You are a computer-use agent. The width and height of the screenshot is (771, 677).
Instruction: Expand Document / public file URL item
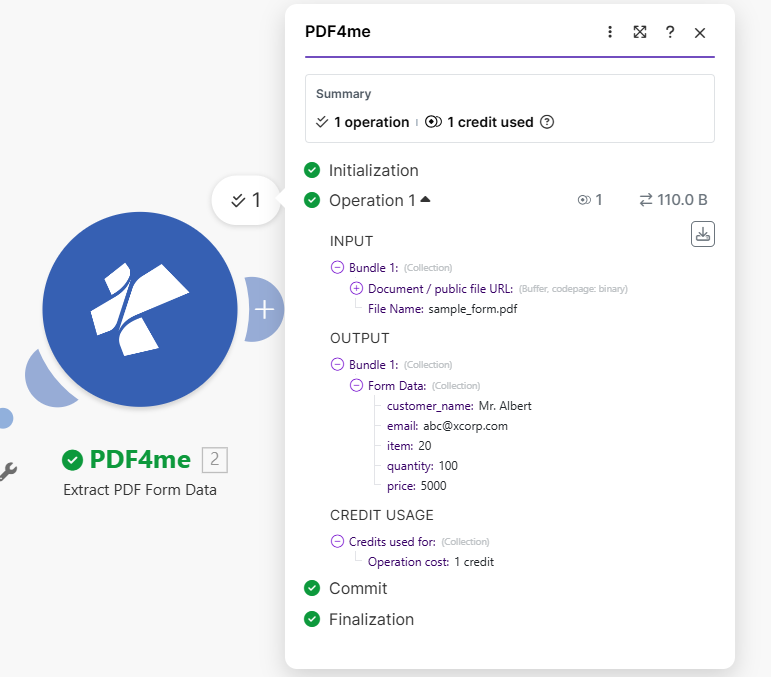(x=356, y=288)
